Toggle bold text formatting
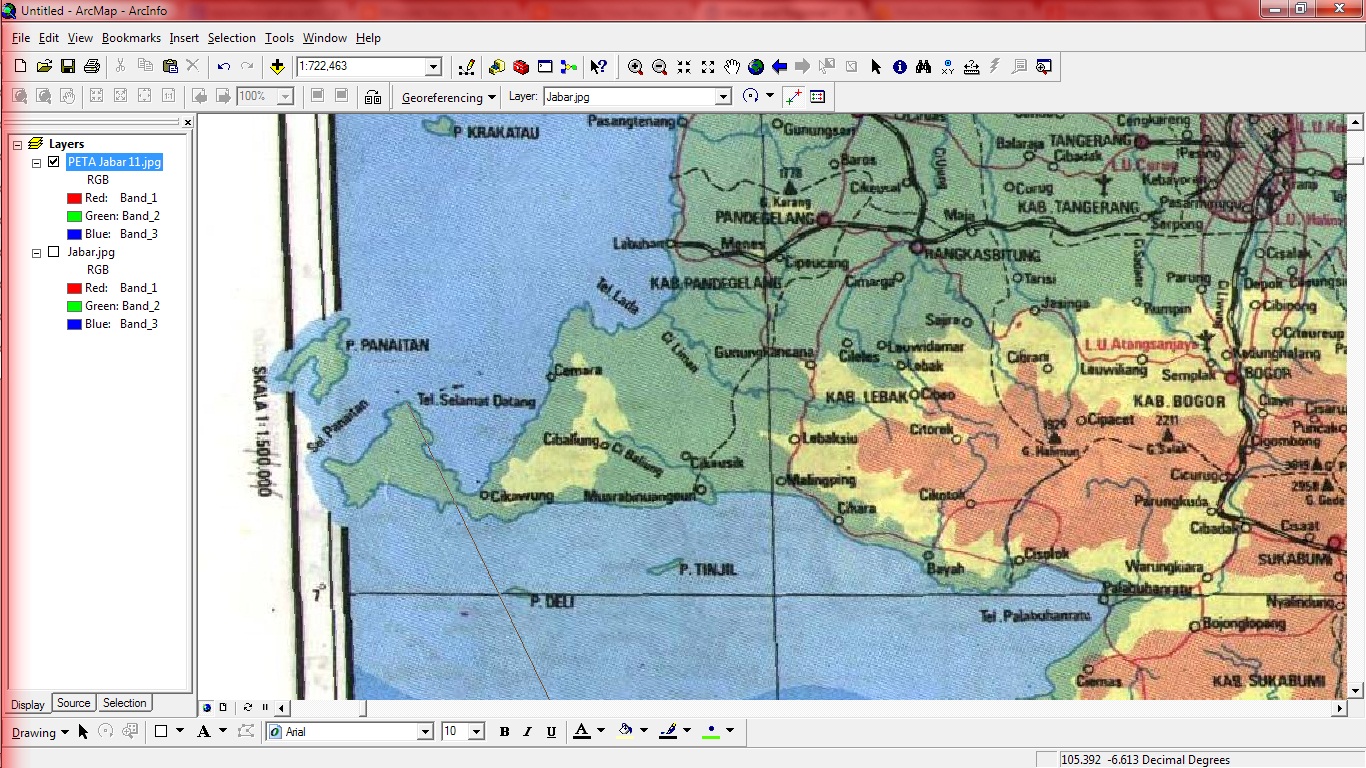 point(504,731)
